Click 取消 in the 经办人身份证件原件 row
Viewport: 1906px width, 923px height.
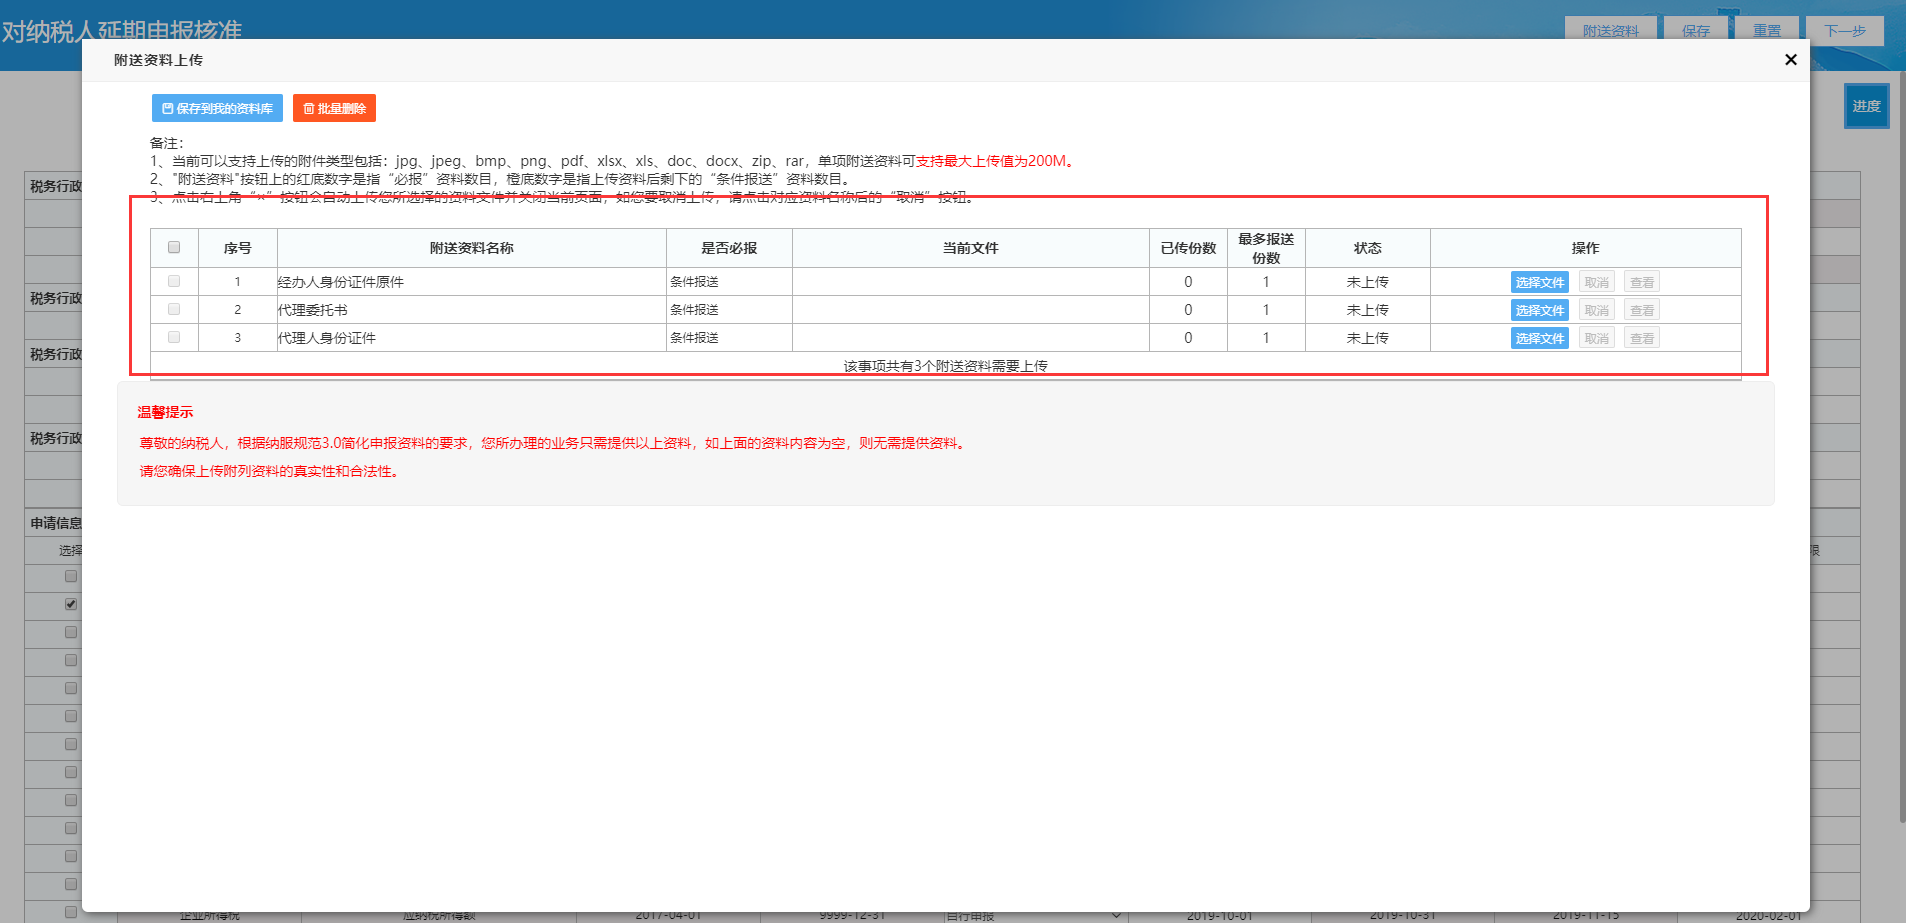coord(1597,282)
